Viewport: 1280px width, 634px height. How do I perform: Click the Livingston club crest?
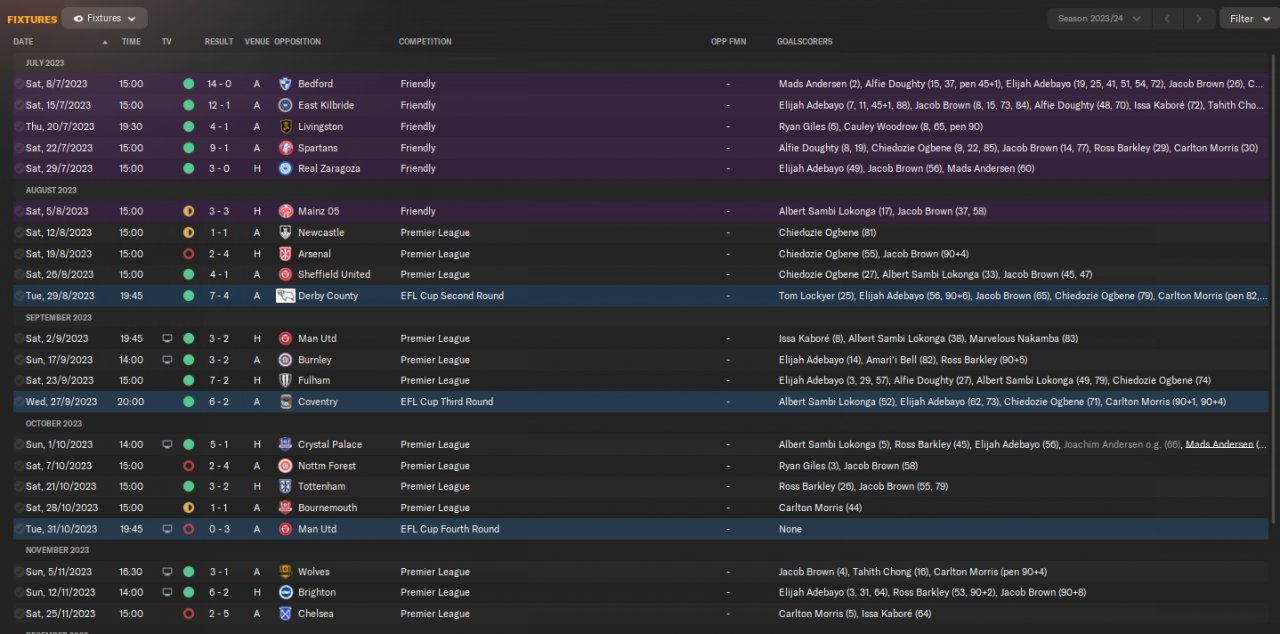pos(285,127)
